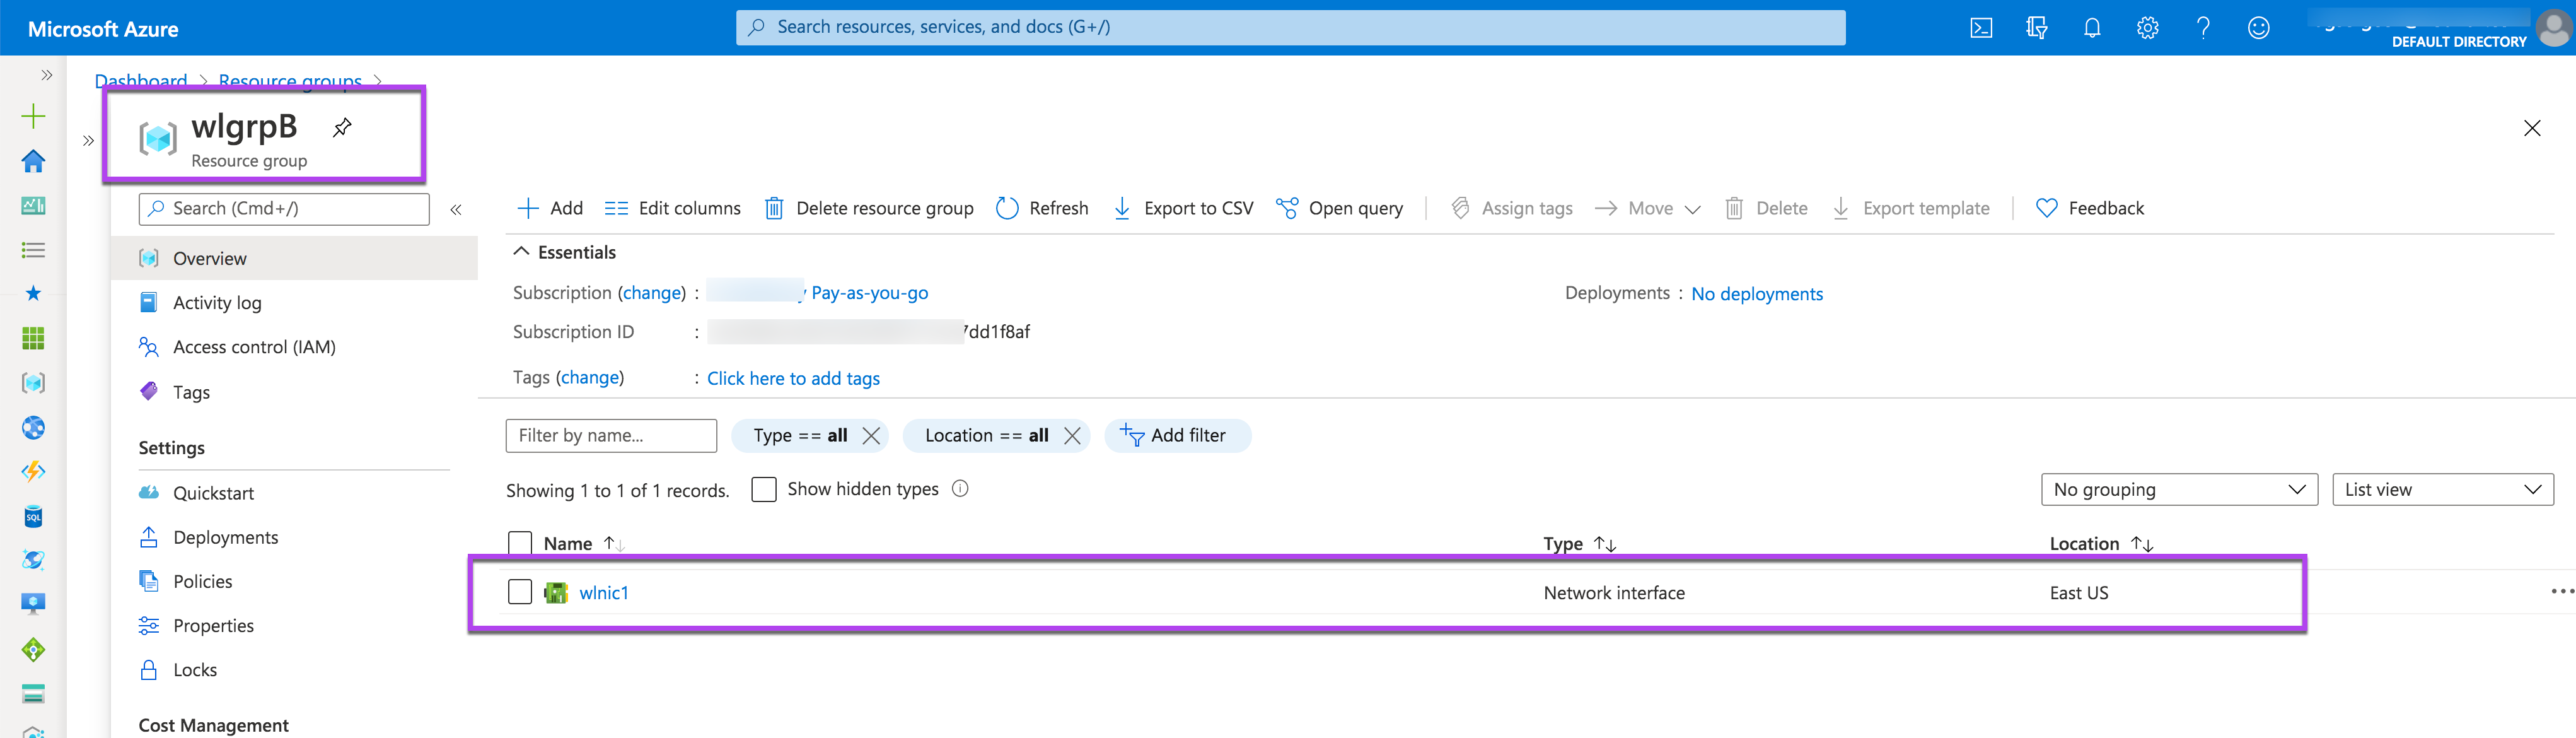
Task: Pin wlgrpB to dashboard
Action: [342, 127]
